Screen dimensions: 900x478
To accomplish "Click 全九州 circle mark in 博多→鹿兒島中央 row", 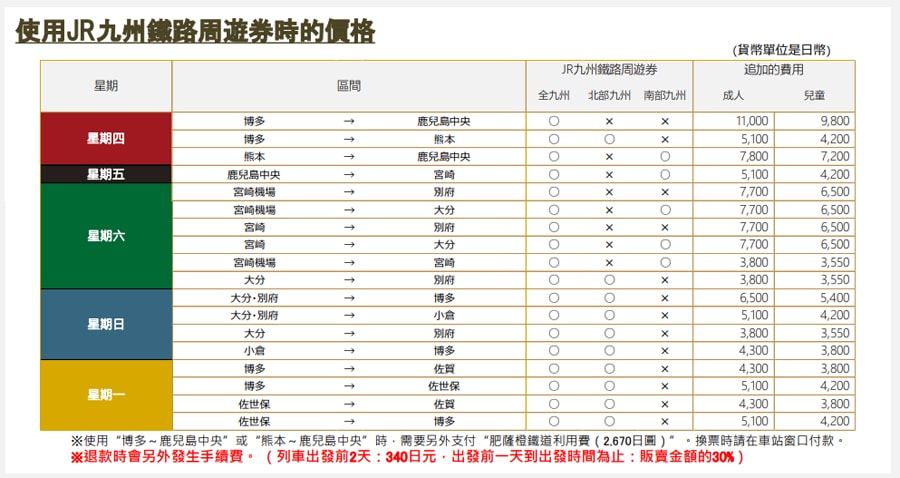I will [553, 121].
